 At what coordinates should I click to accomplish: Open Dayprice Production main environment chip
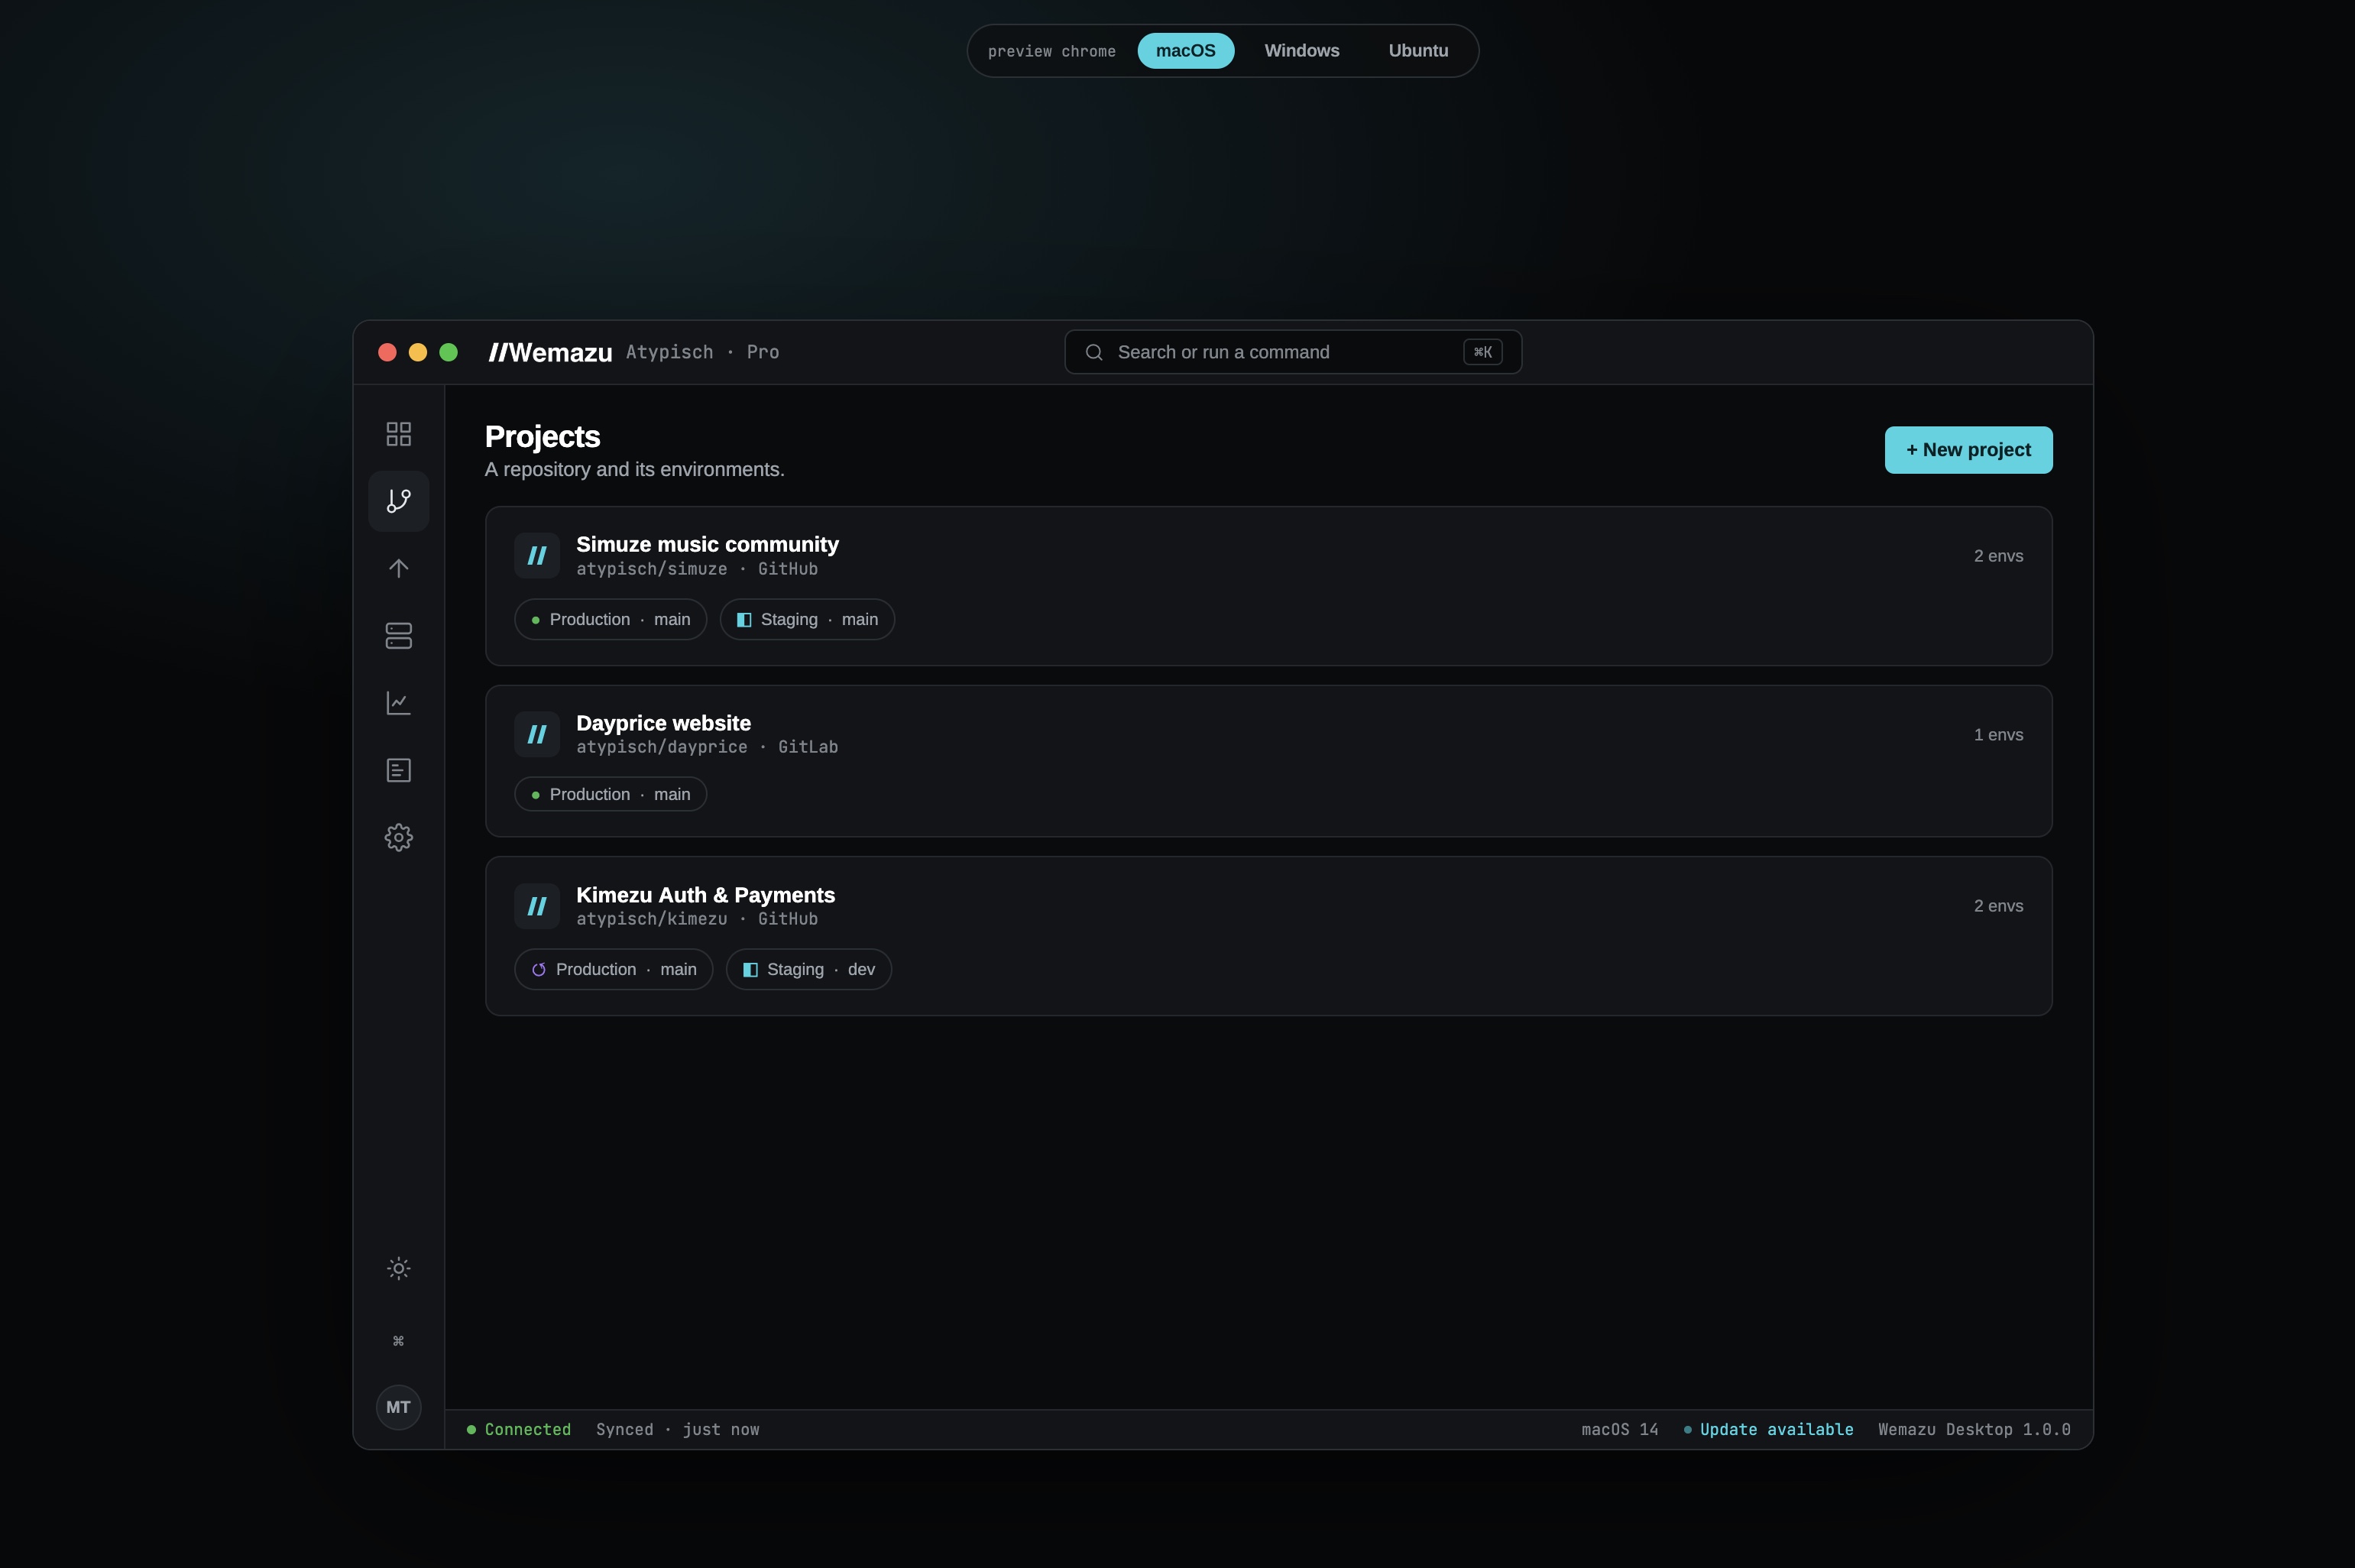coord(610,794)
